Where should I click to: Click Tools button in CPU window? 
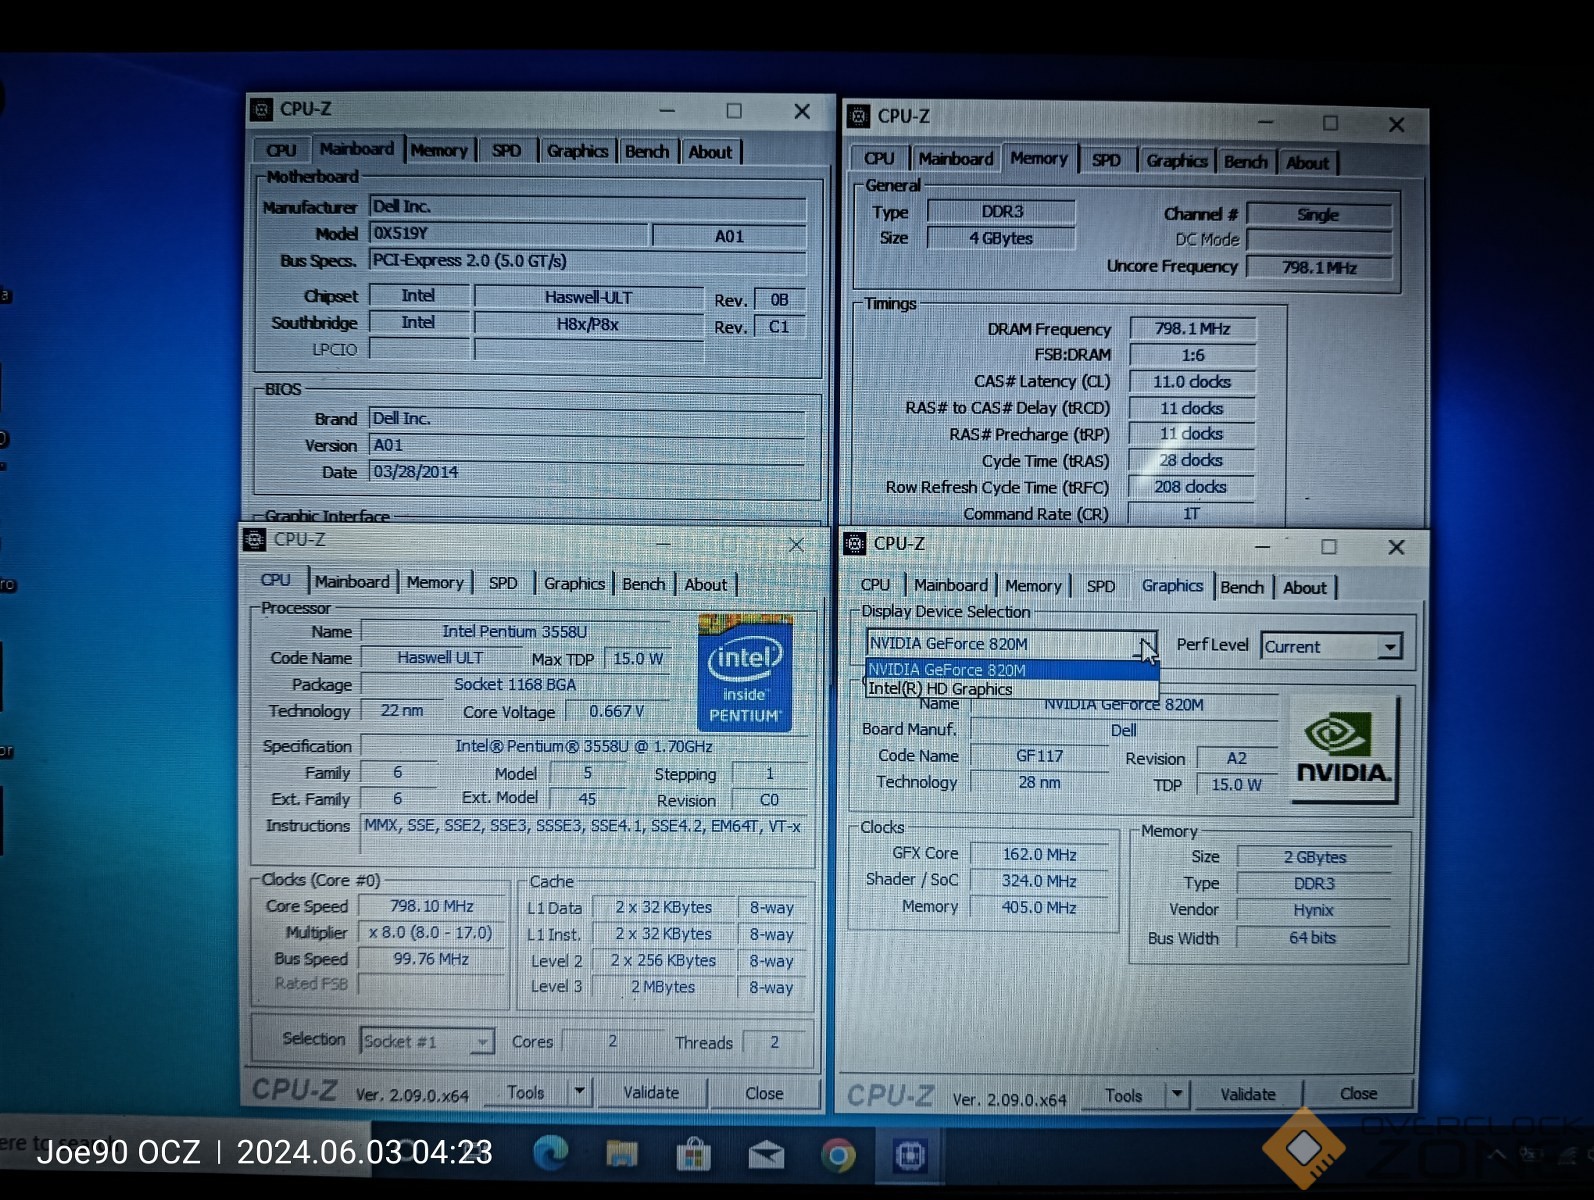point(526,1092)
